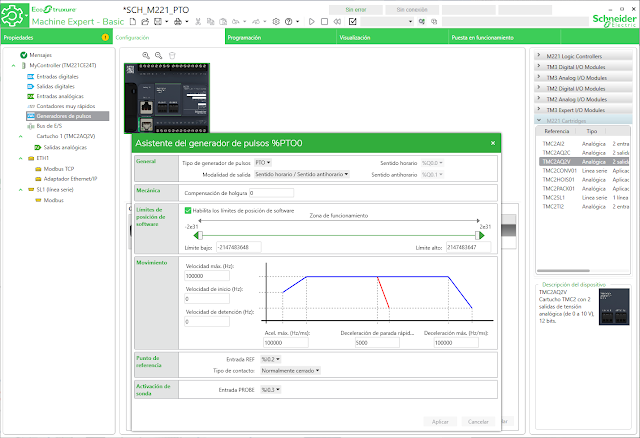Click the high limit slider handle
The width and height of the screenshot is (640, 438).
480,236
